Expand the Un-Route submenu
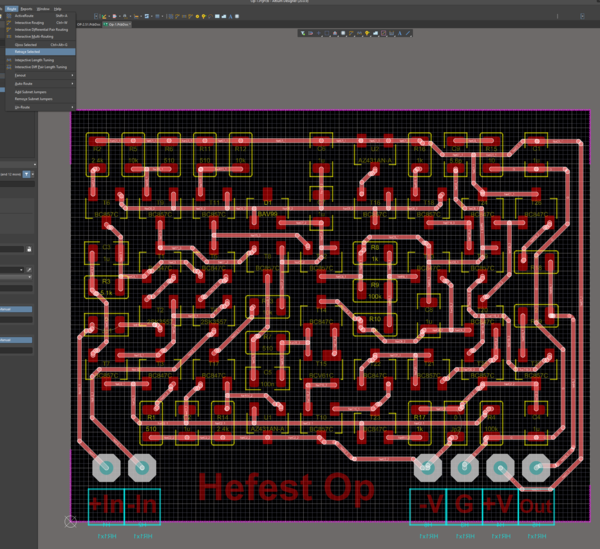This screenshot has height=549, width=600. click(x=41, y=108)
